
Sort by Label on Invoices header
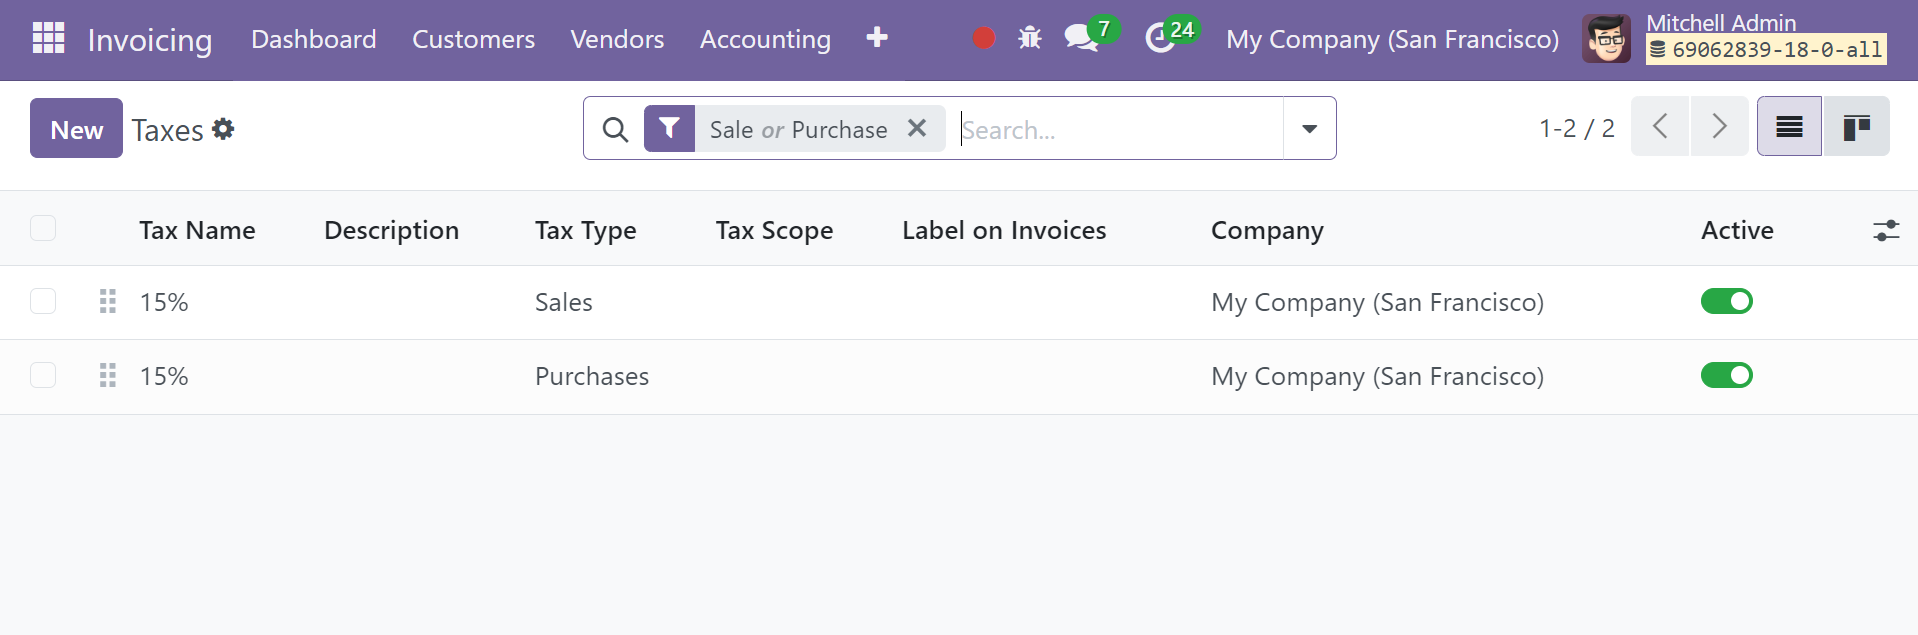1004,230
